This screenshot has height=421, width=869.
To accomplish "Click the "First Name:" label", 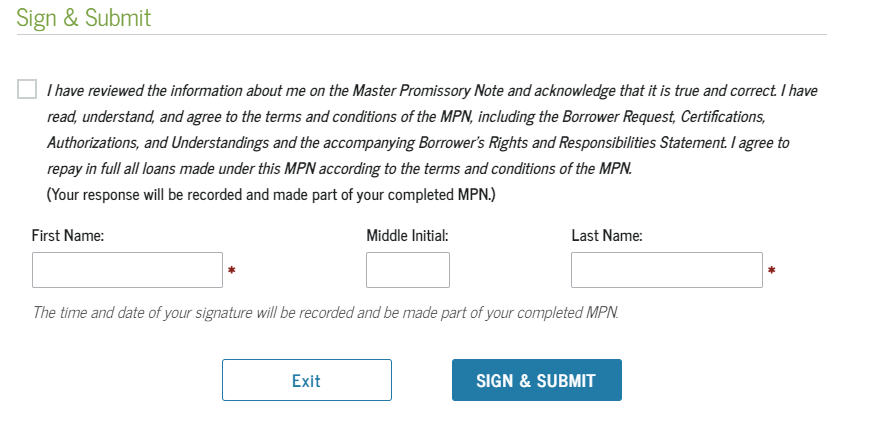I will coord(68,236).
